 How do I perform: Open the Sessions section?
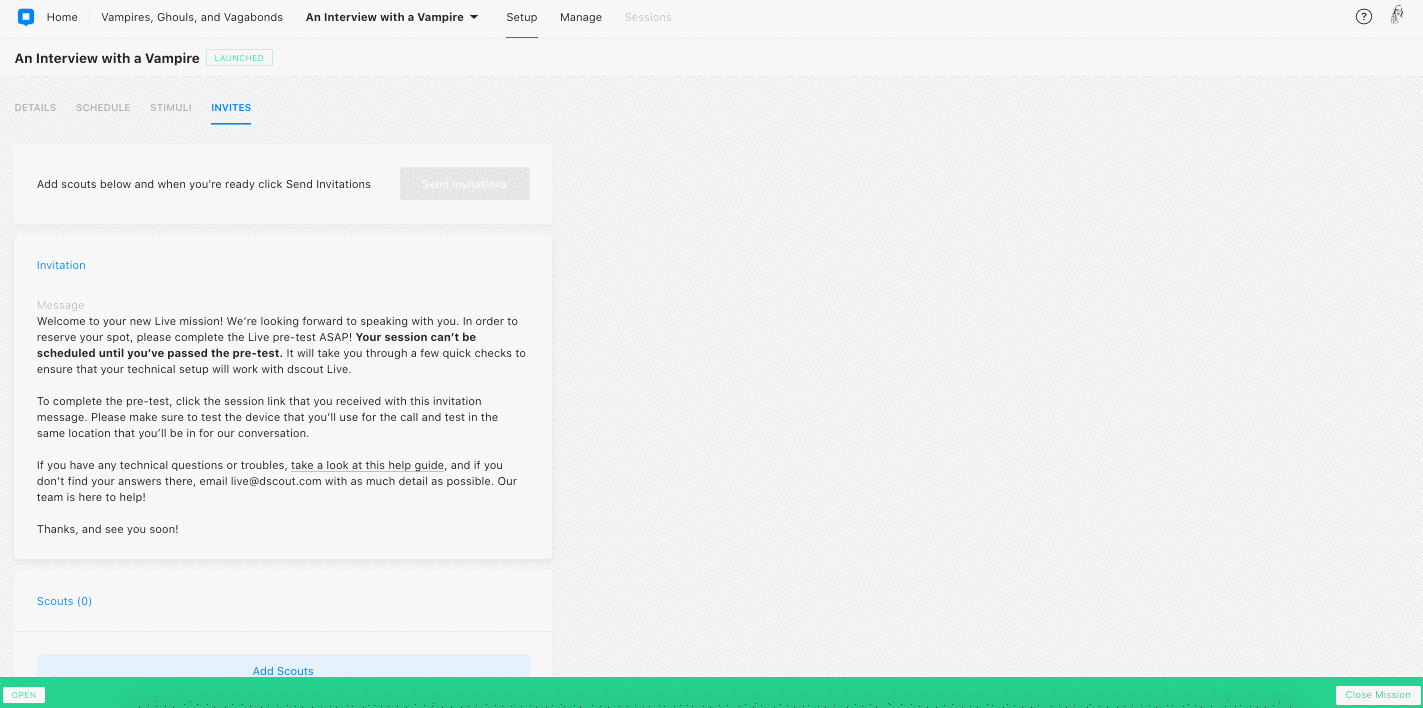point(648,17)
